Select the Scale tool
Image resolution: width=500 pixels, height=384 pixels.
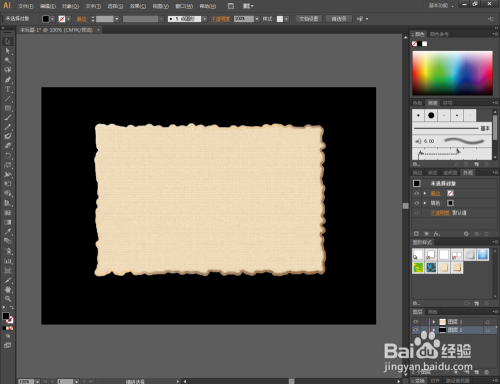click(8, 165)
